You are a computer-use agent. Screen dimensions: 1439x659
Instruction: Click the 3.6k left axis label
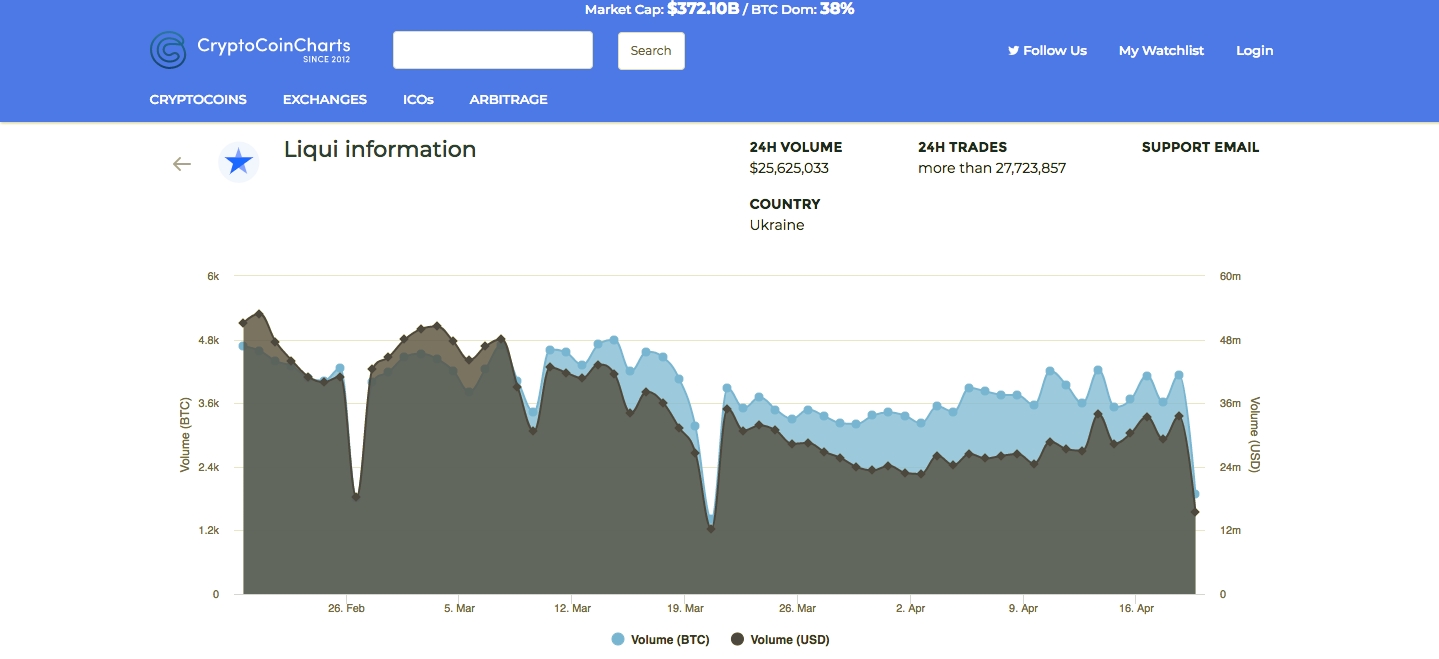(209, 404)
